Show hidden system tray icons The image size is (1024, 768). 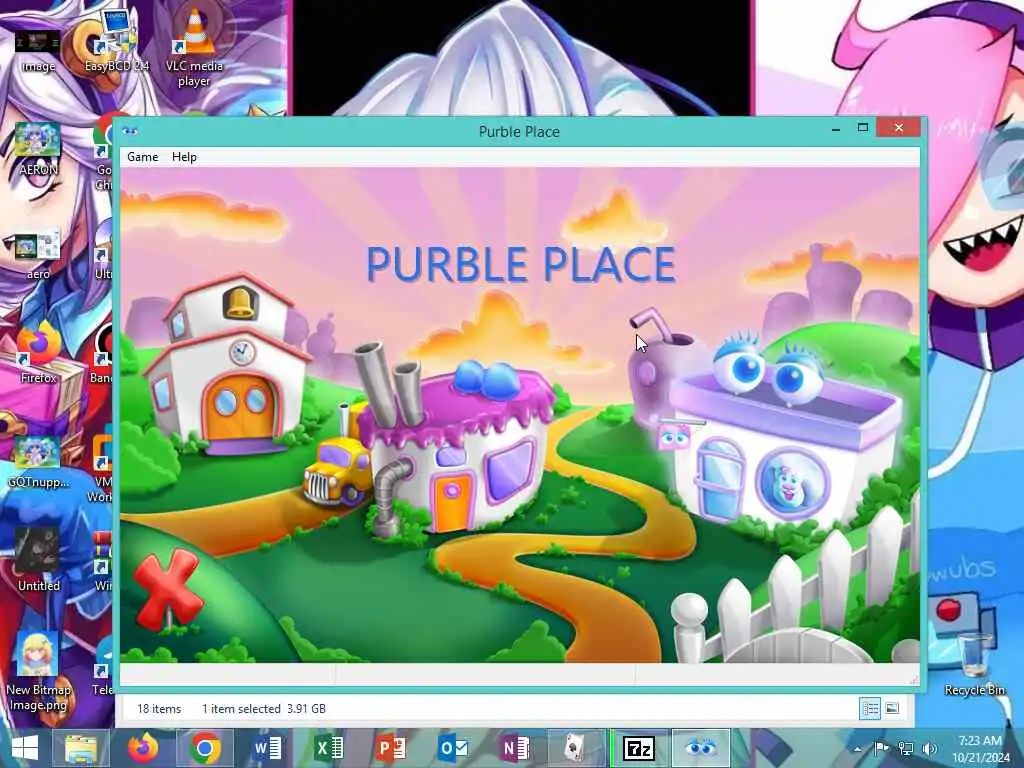pyautogui.click(x=857, y=748)
